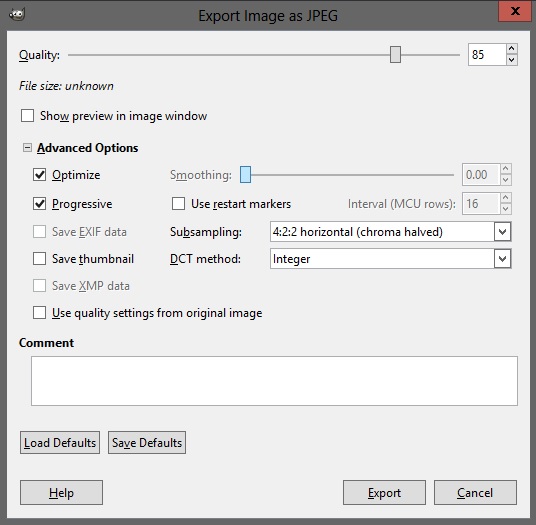
Task: Click the 'Advanced Options' heading label
Action: (88, 148)
